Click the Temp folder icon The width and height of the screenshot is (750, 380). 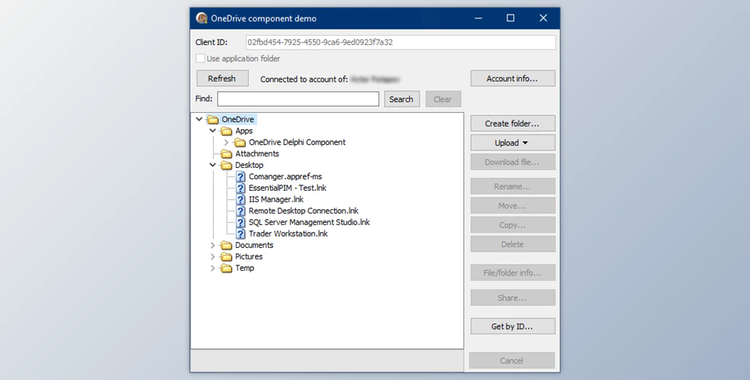coord(226,268)
